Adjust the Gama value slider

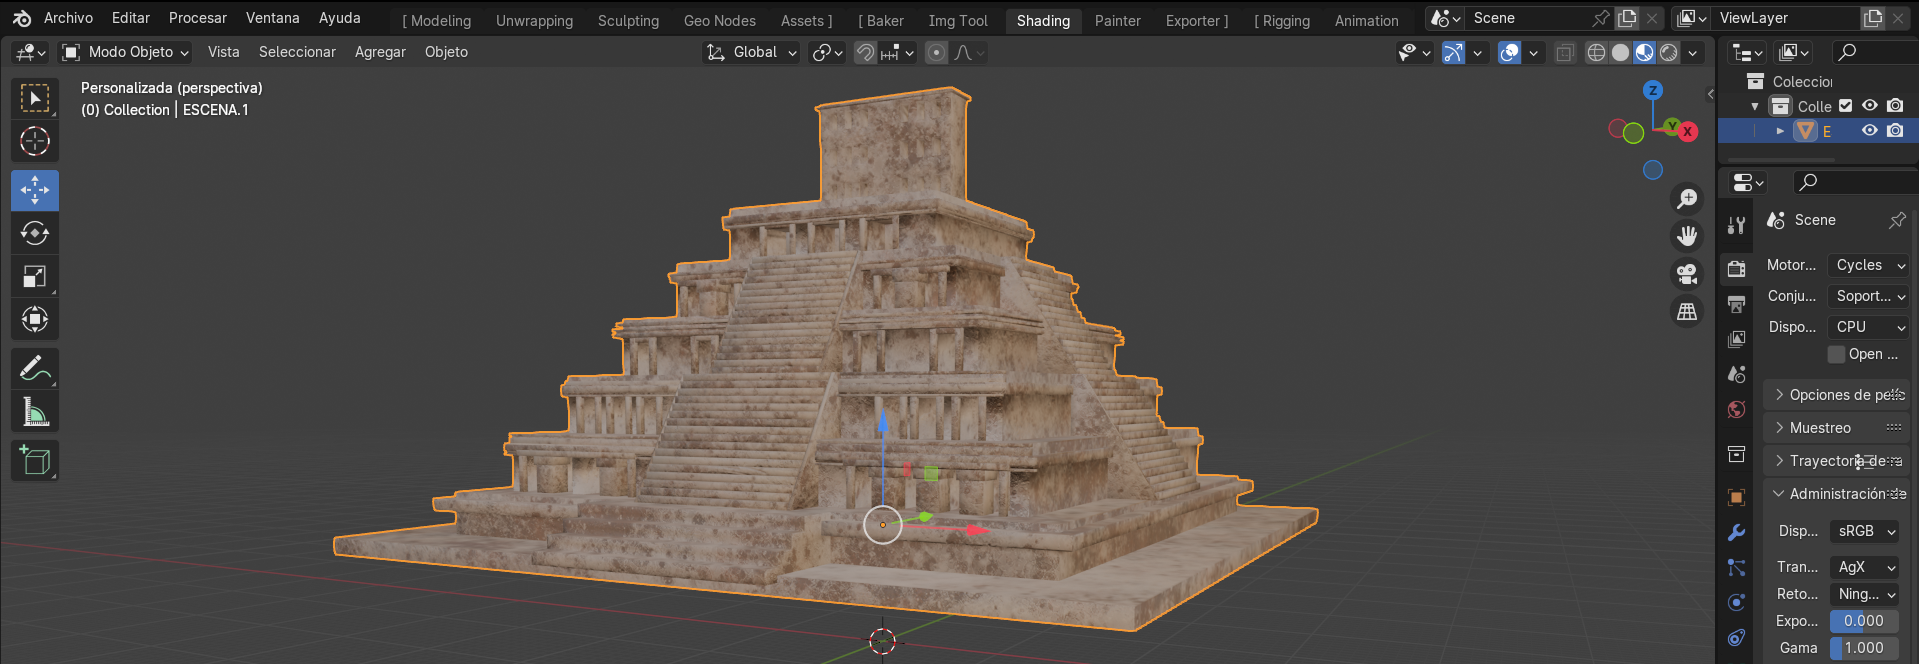coord(1864,648)
